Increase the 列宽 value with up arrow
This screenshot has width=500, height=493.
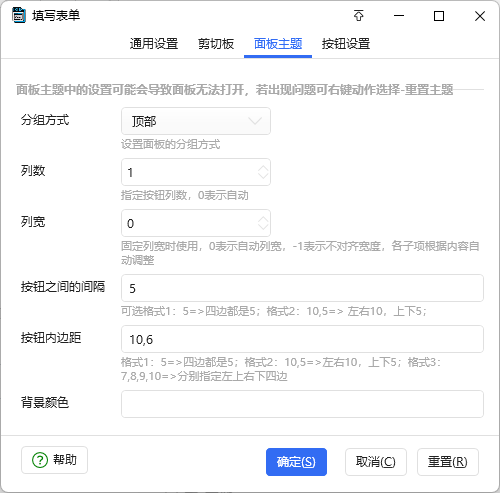263,219
